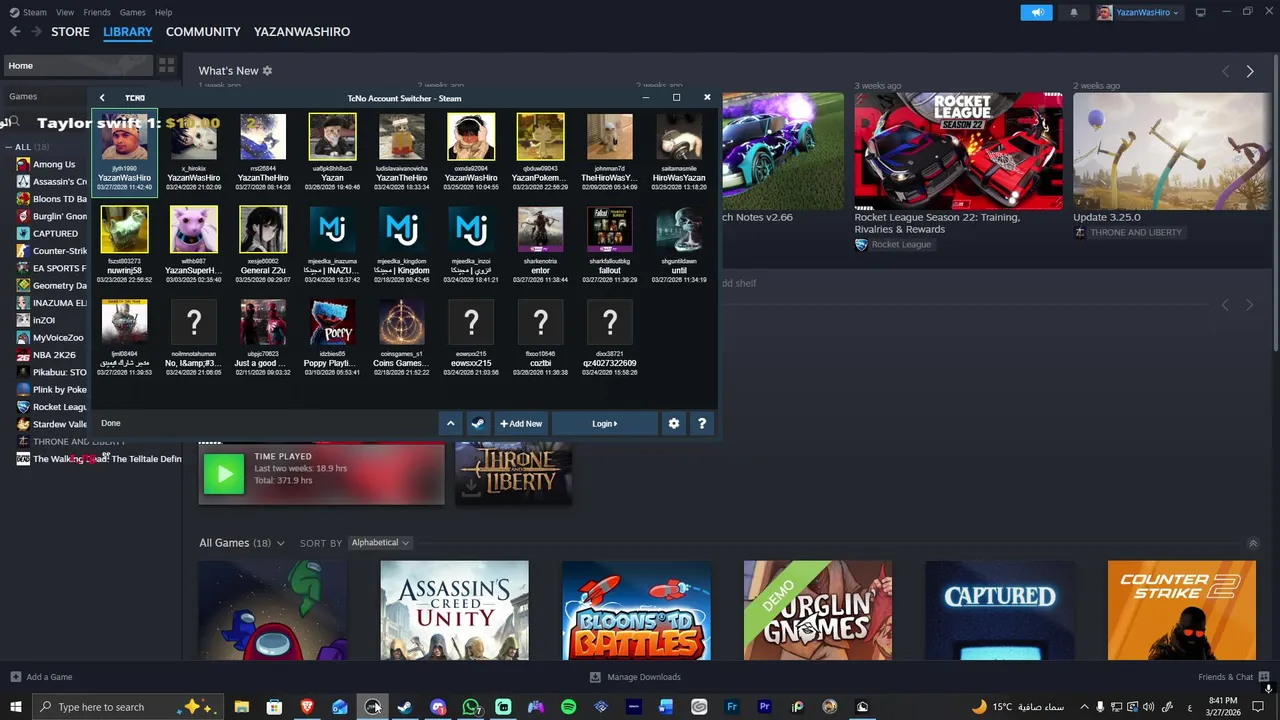Open the TcNo switcher help question mark
The width and height of the screenshot is (1280, 720).
click(x=702, y=423)
